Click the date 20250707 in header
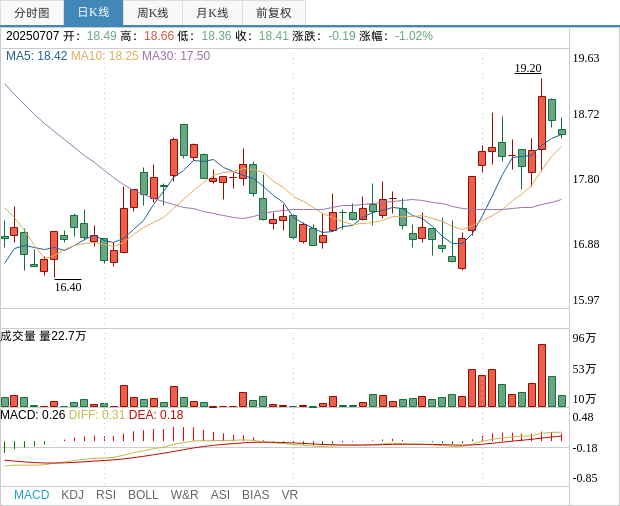This screenshot has height=506, width=620. [x=32, y=36]
